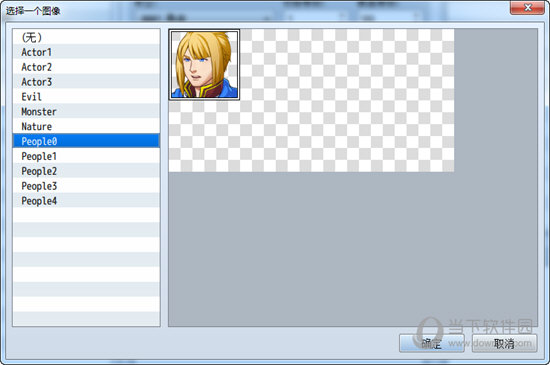Image resolution: width=550 pixels, height=365 pixels.
Task: Confirm with the 确定 button
Action: pyautogui.click(x=431, y=343)
